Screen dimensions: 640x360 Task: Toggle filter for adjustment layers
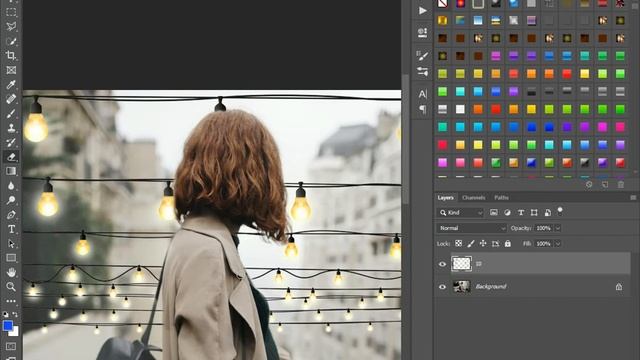[507, 212]
